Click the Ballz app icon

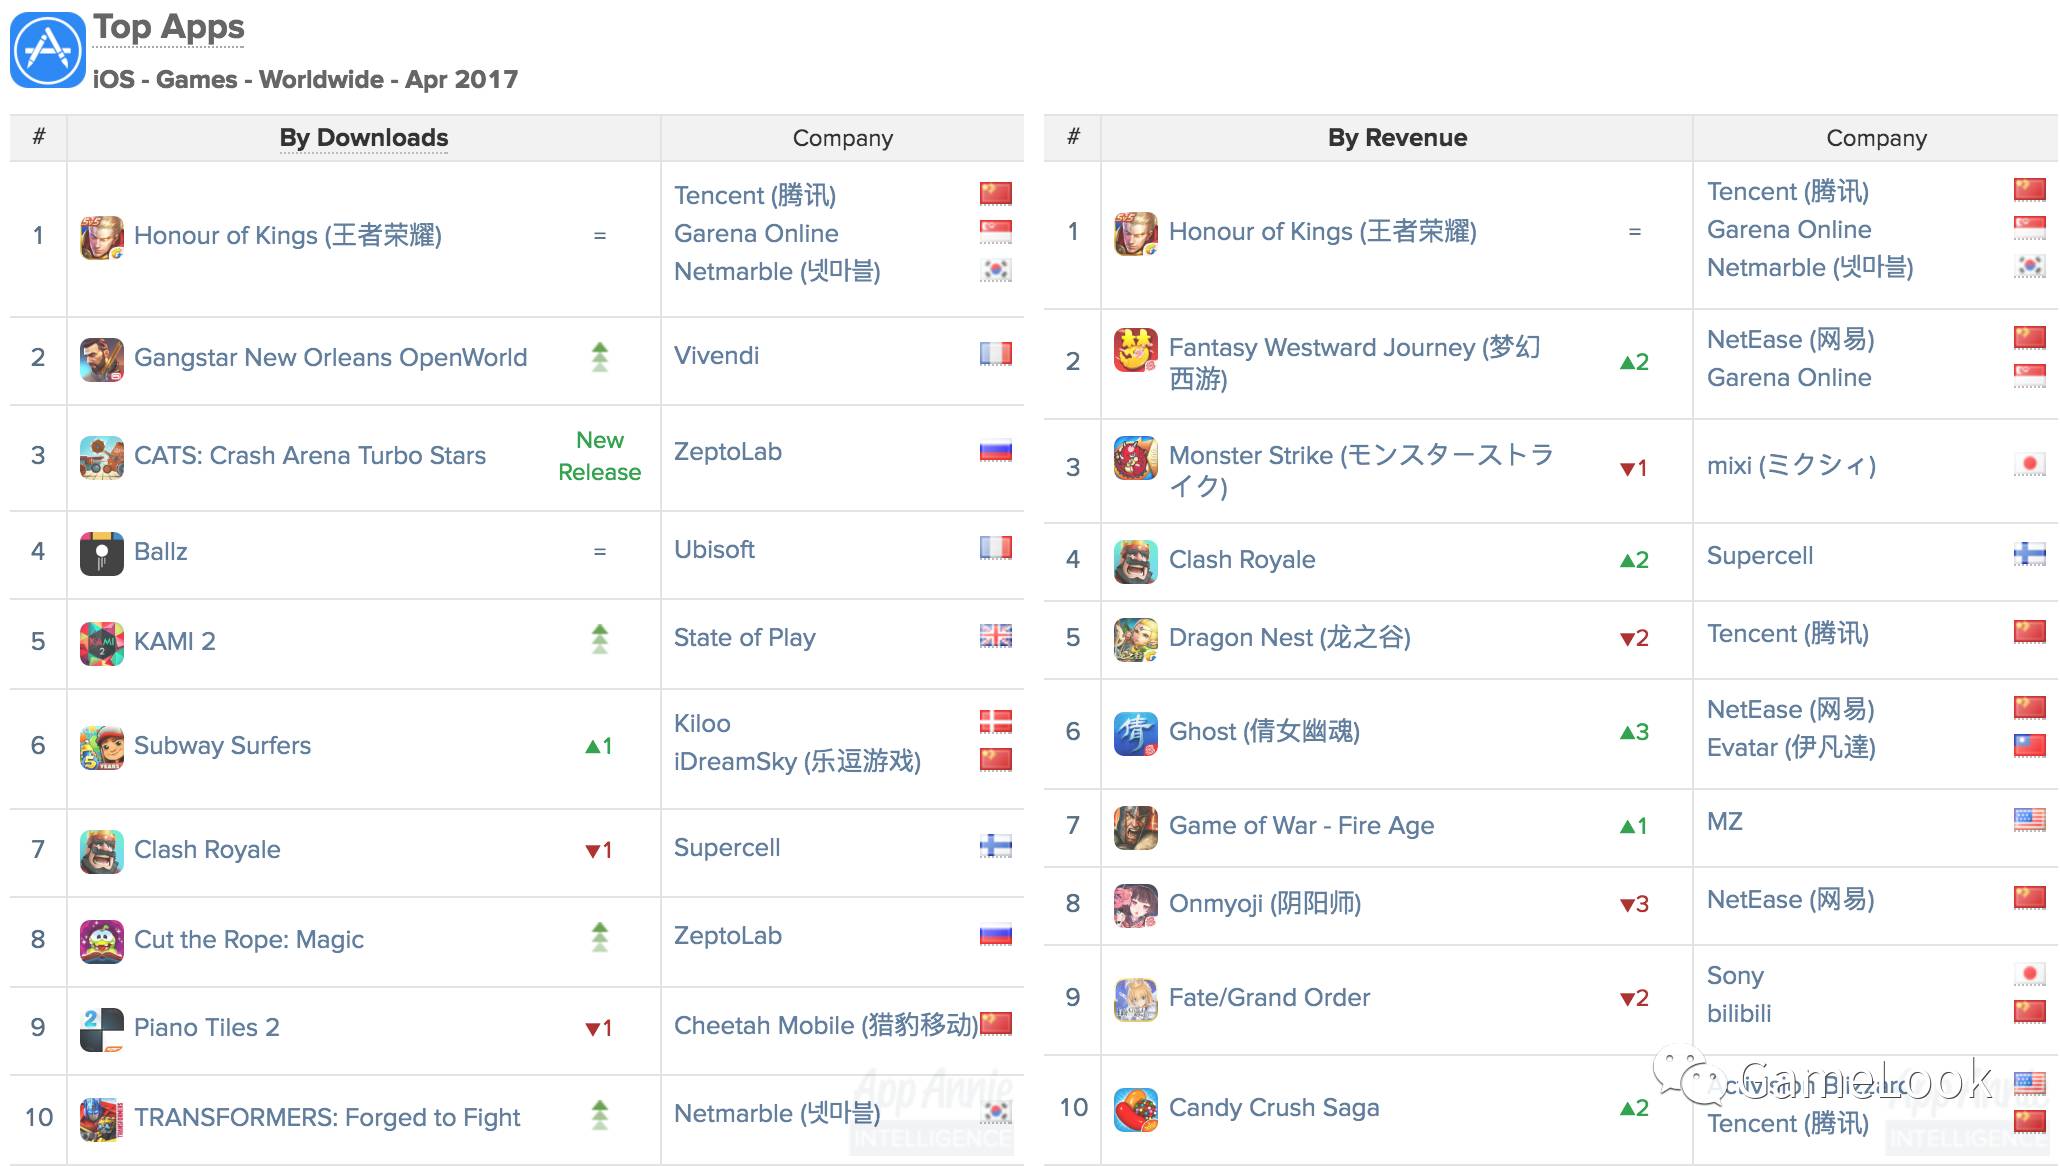102,553
